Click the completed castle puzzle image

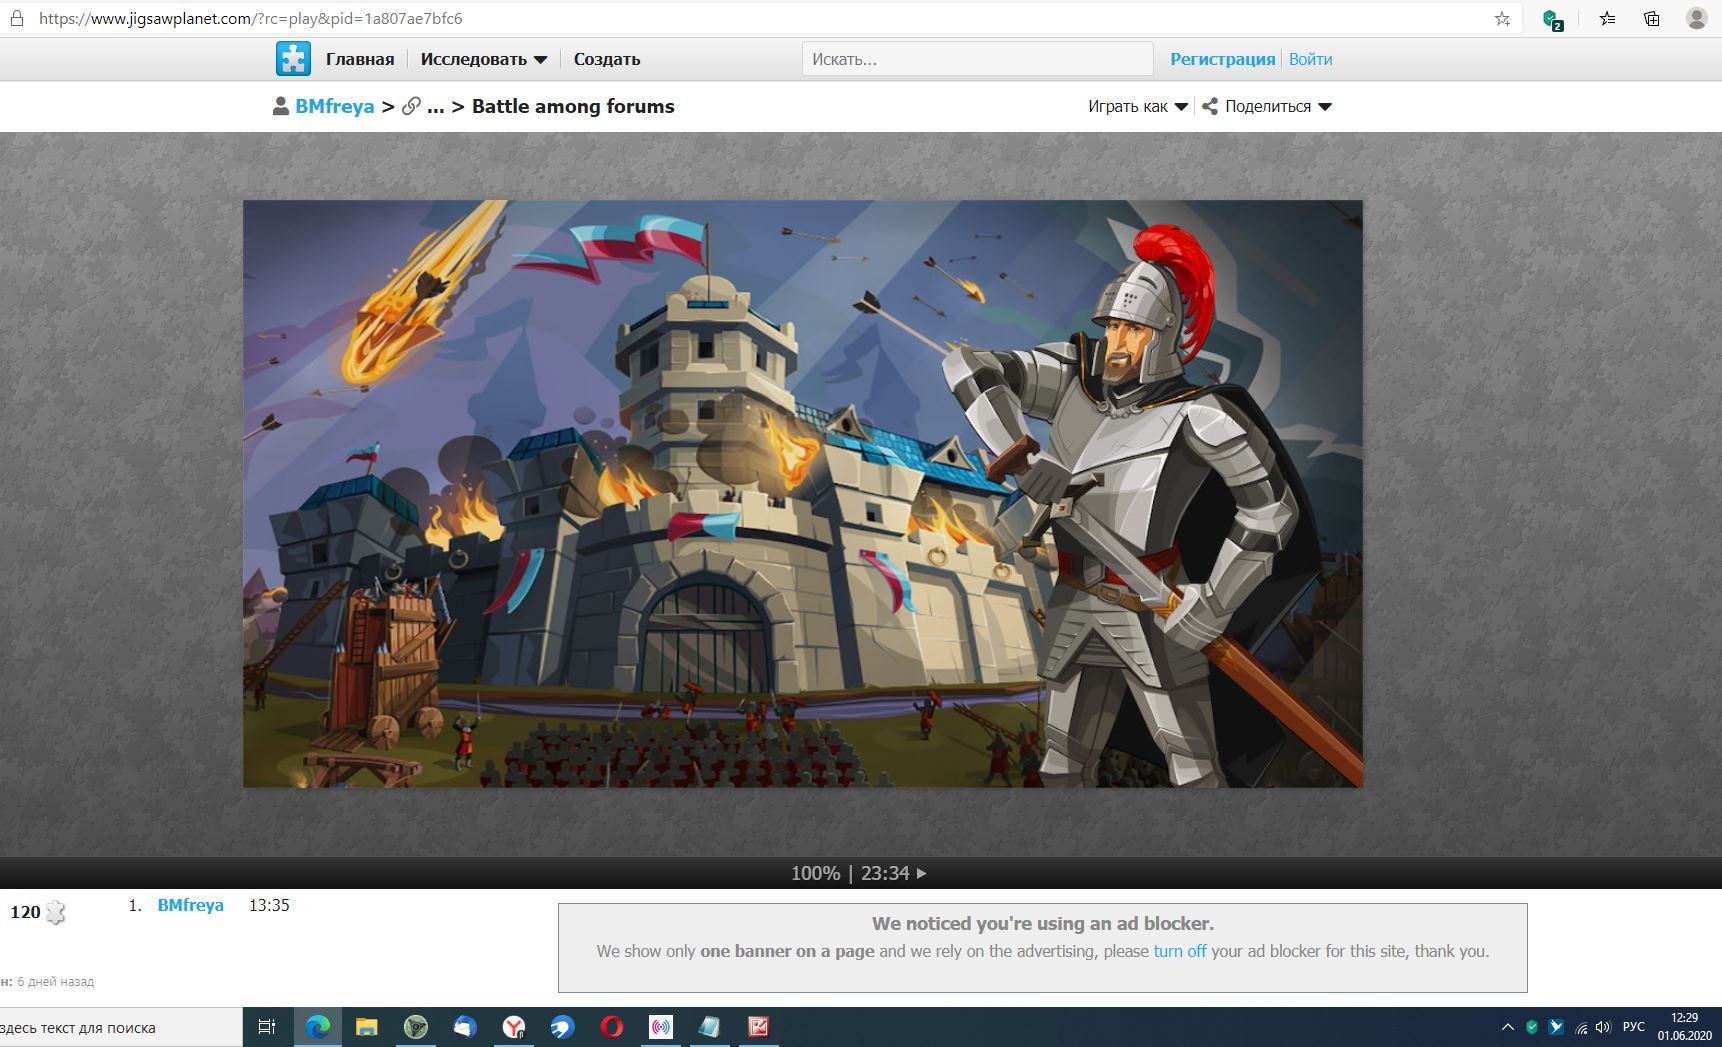(803, 494)
